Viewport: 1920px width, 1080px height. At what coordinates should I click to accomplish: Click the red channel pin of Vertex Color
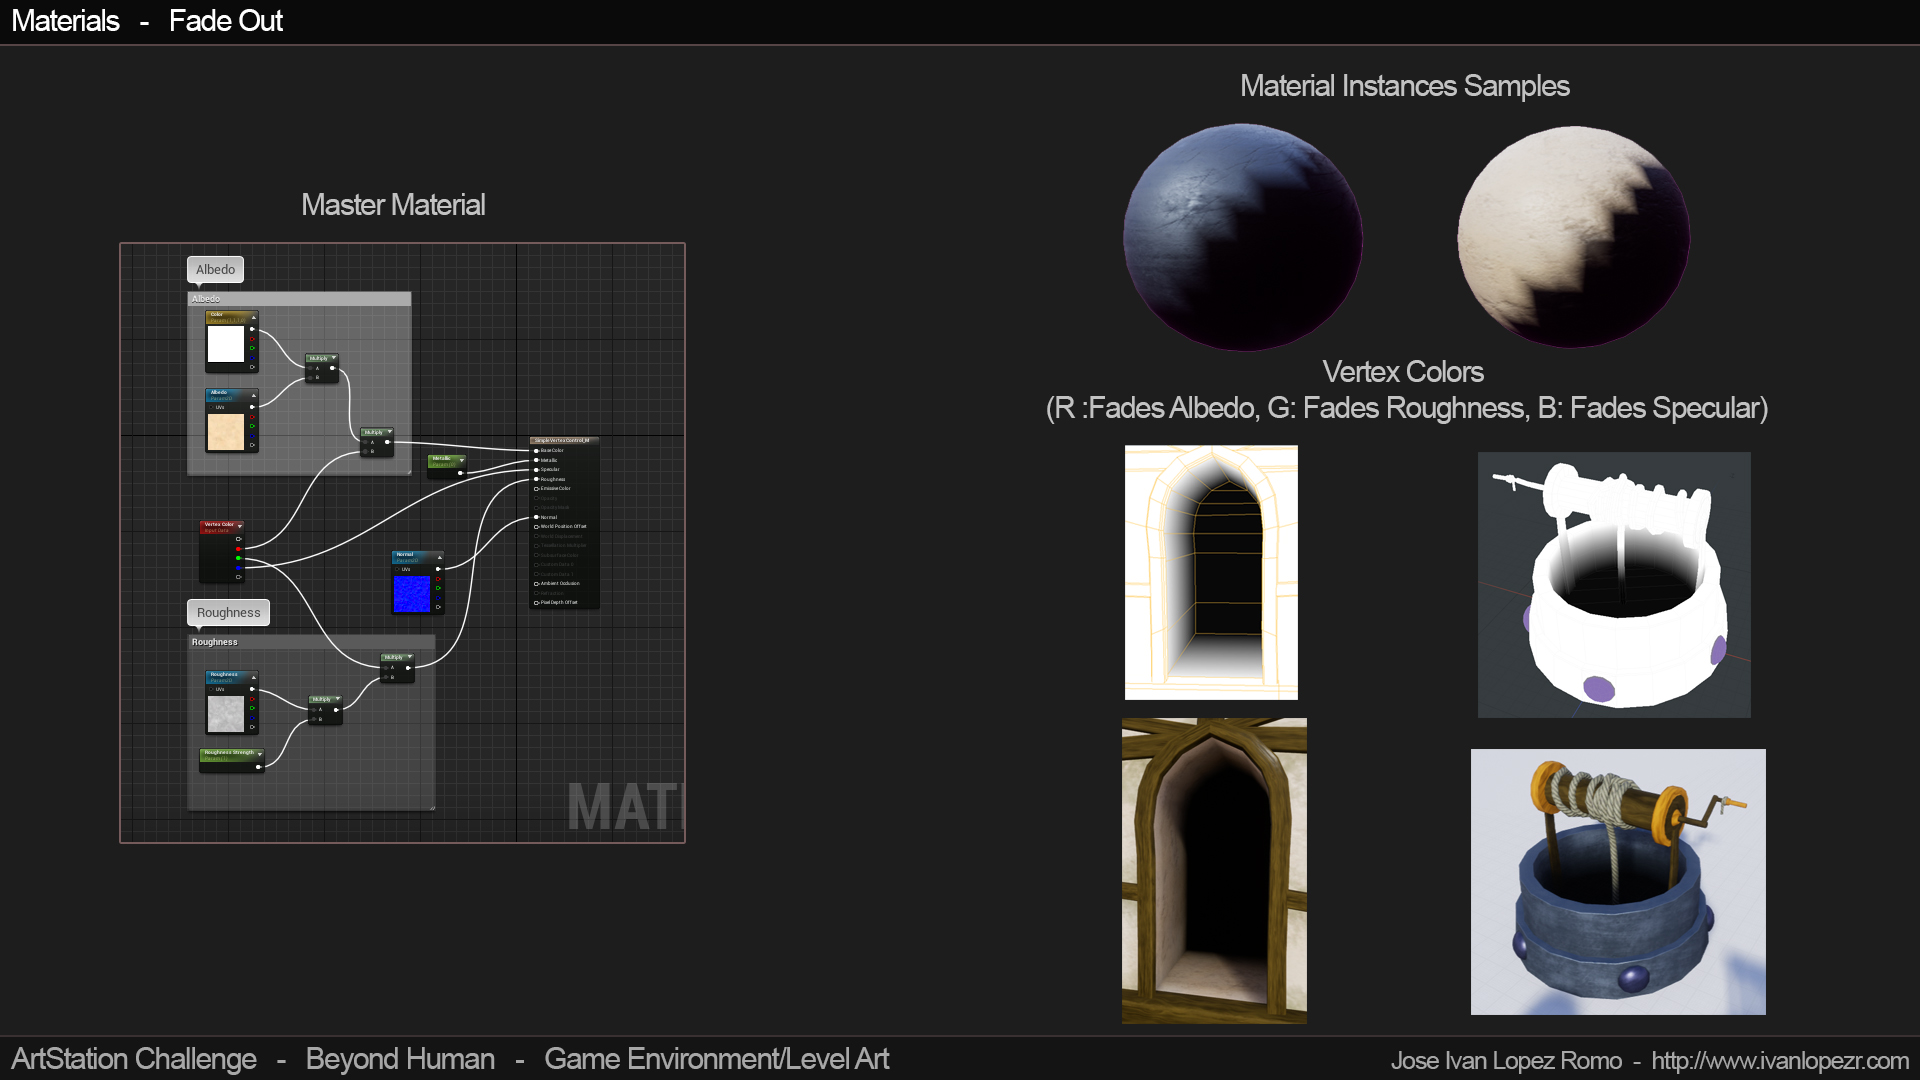coord(238,549)
